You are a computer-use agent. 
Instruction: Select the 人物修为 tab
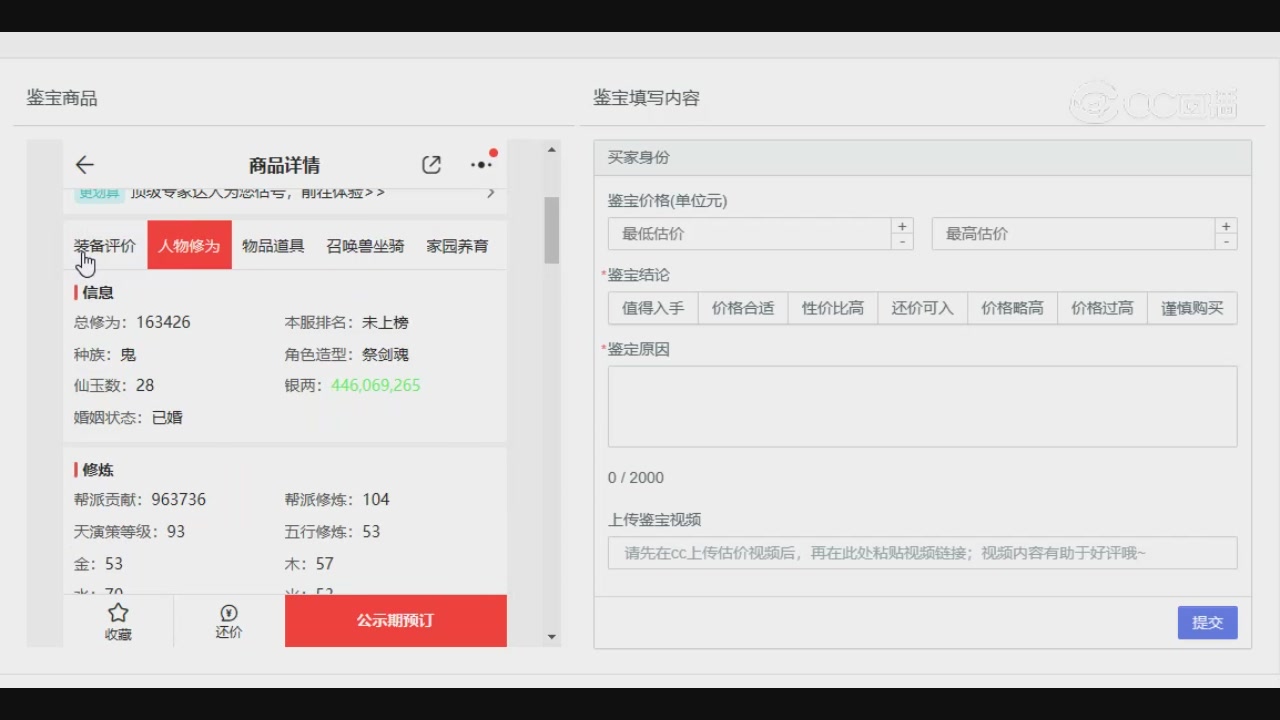click(189, 245)
